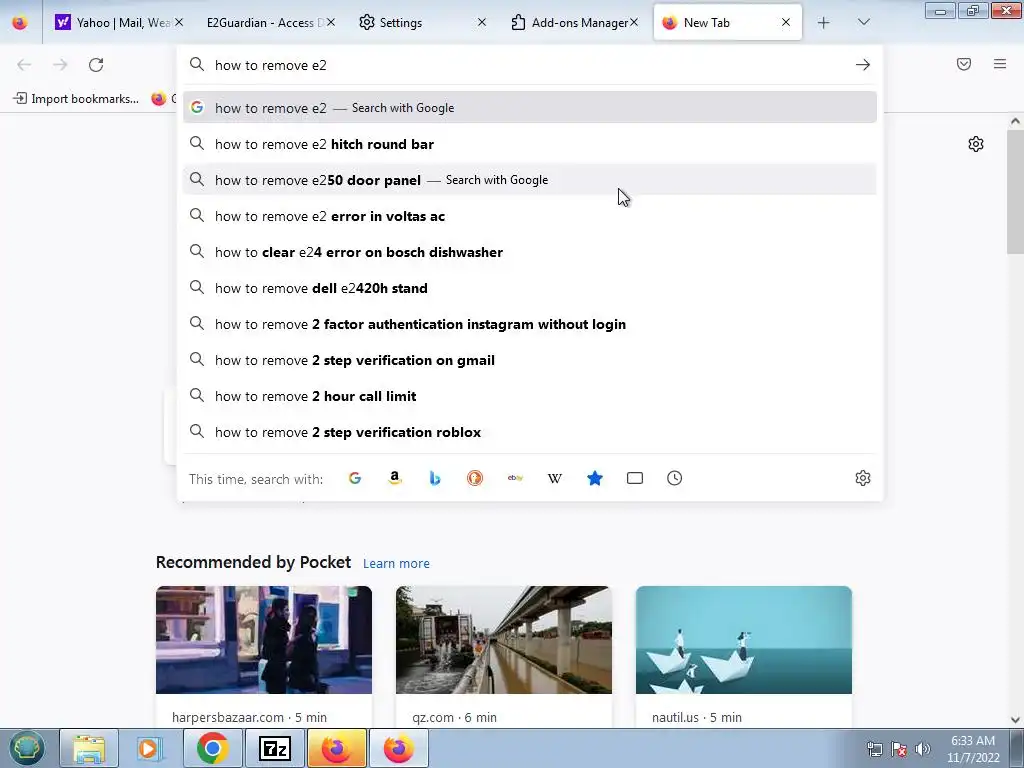The image size is (1024, 768).
Task: Open a new tab with the plus button
Action: [x=824, y=23]
